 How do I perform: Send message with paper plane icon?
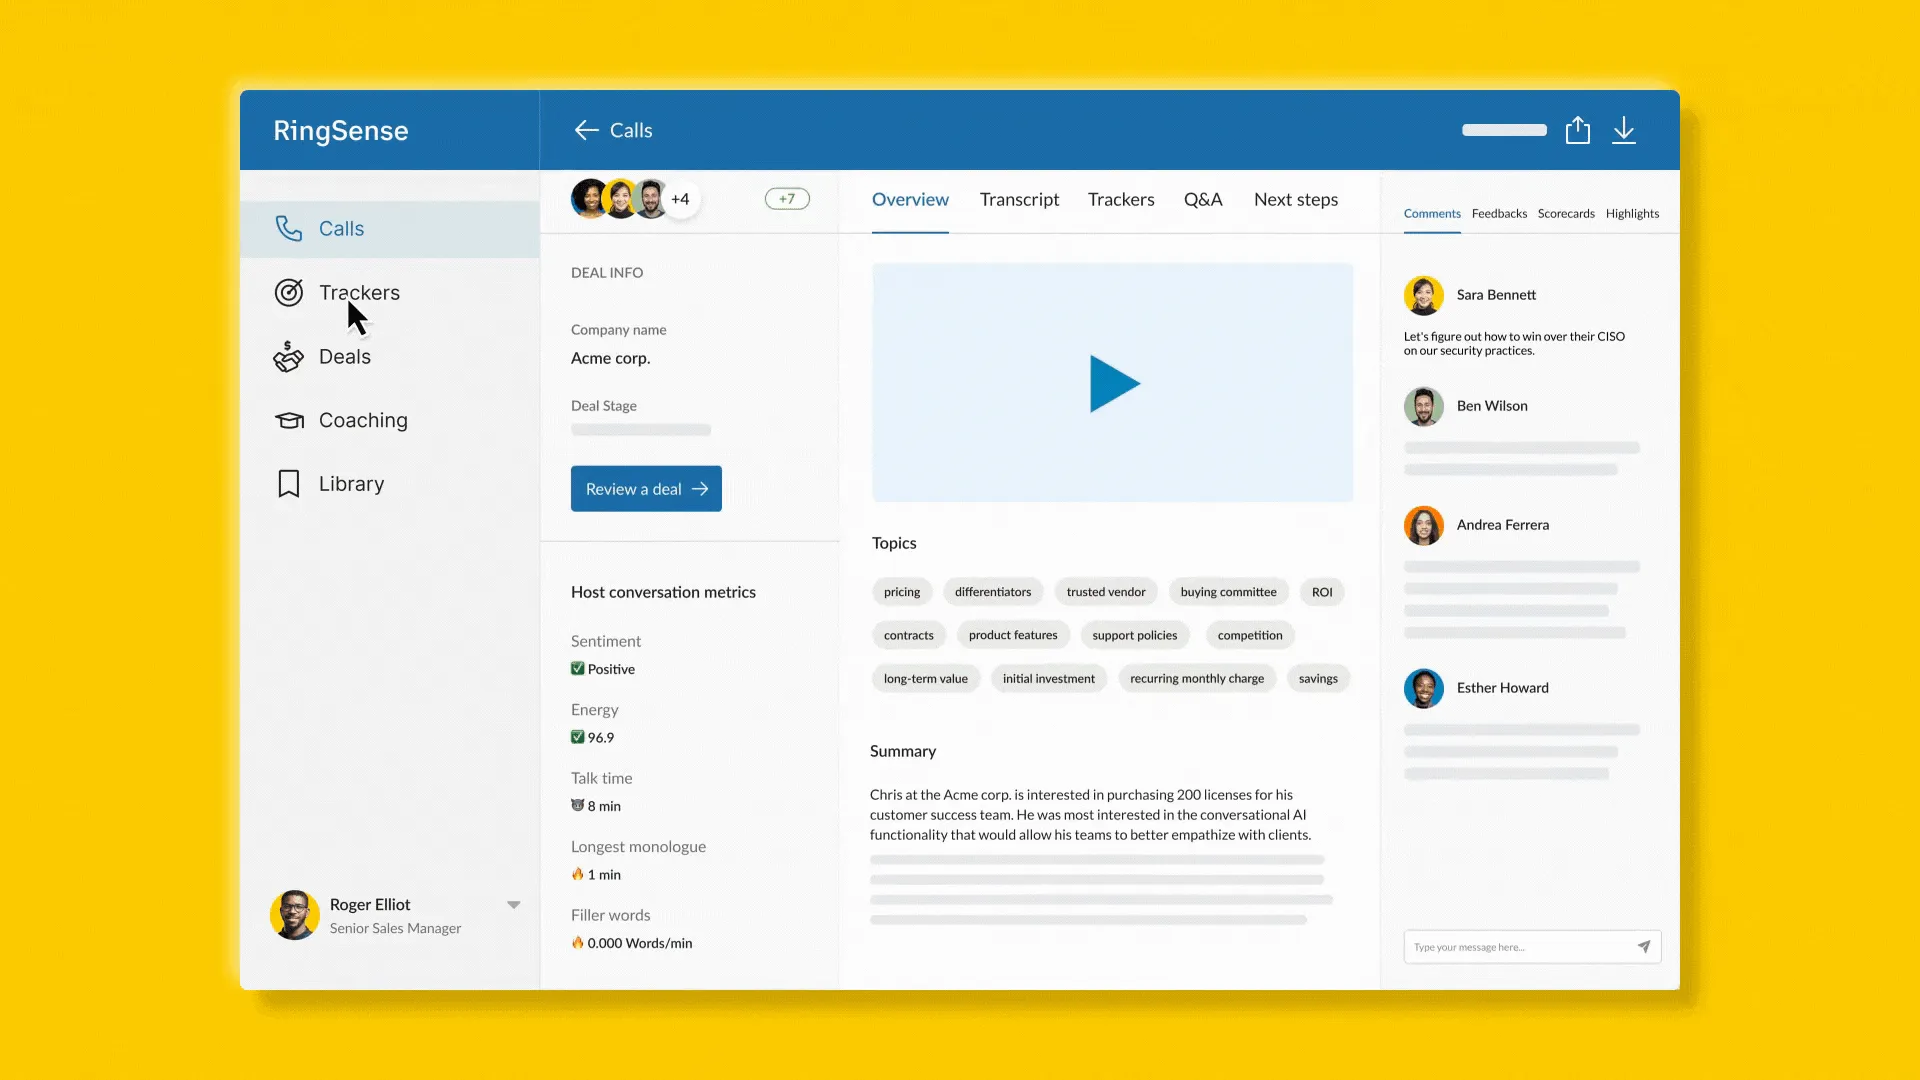[1643, 946]
